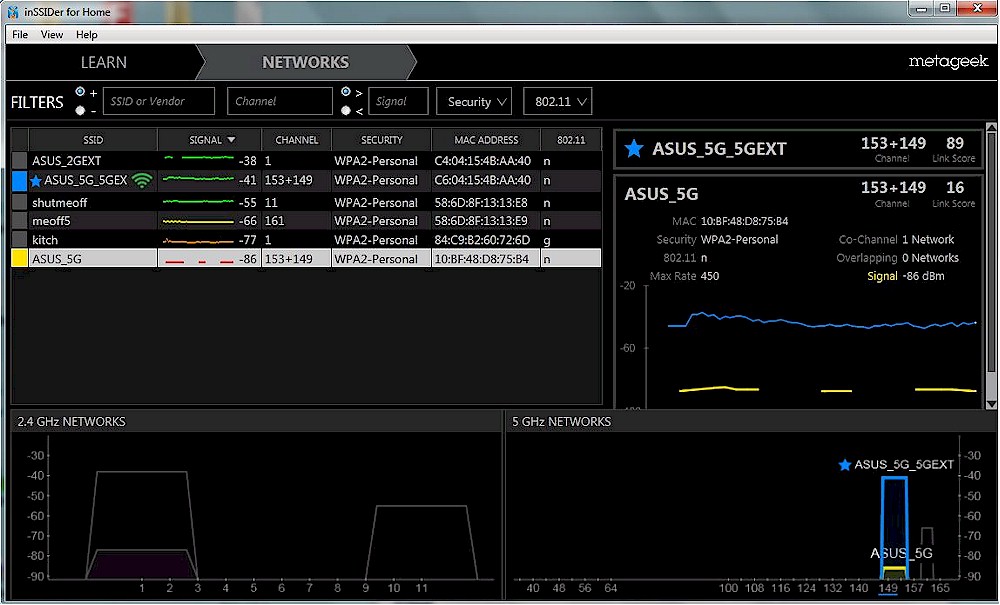Select the less-than signal radio button
The height and width of the screenshot is (605, 1000).
346,110
